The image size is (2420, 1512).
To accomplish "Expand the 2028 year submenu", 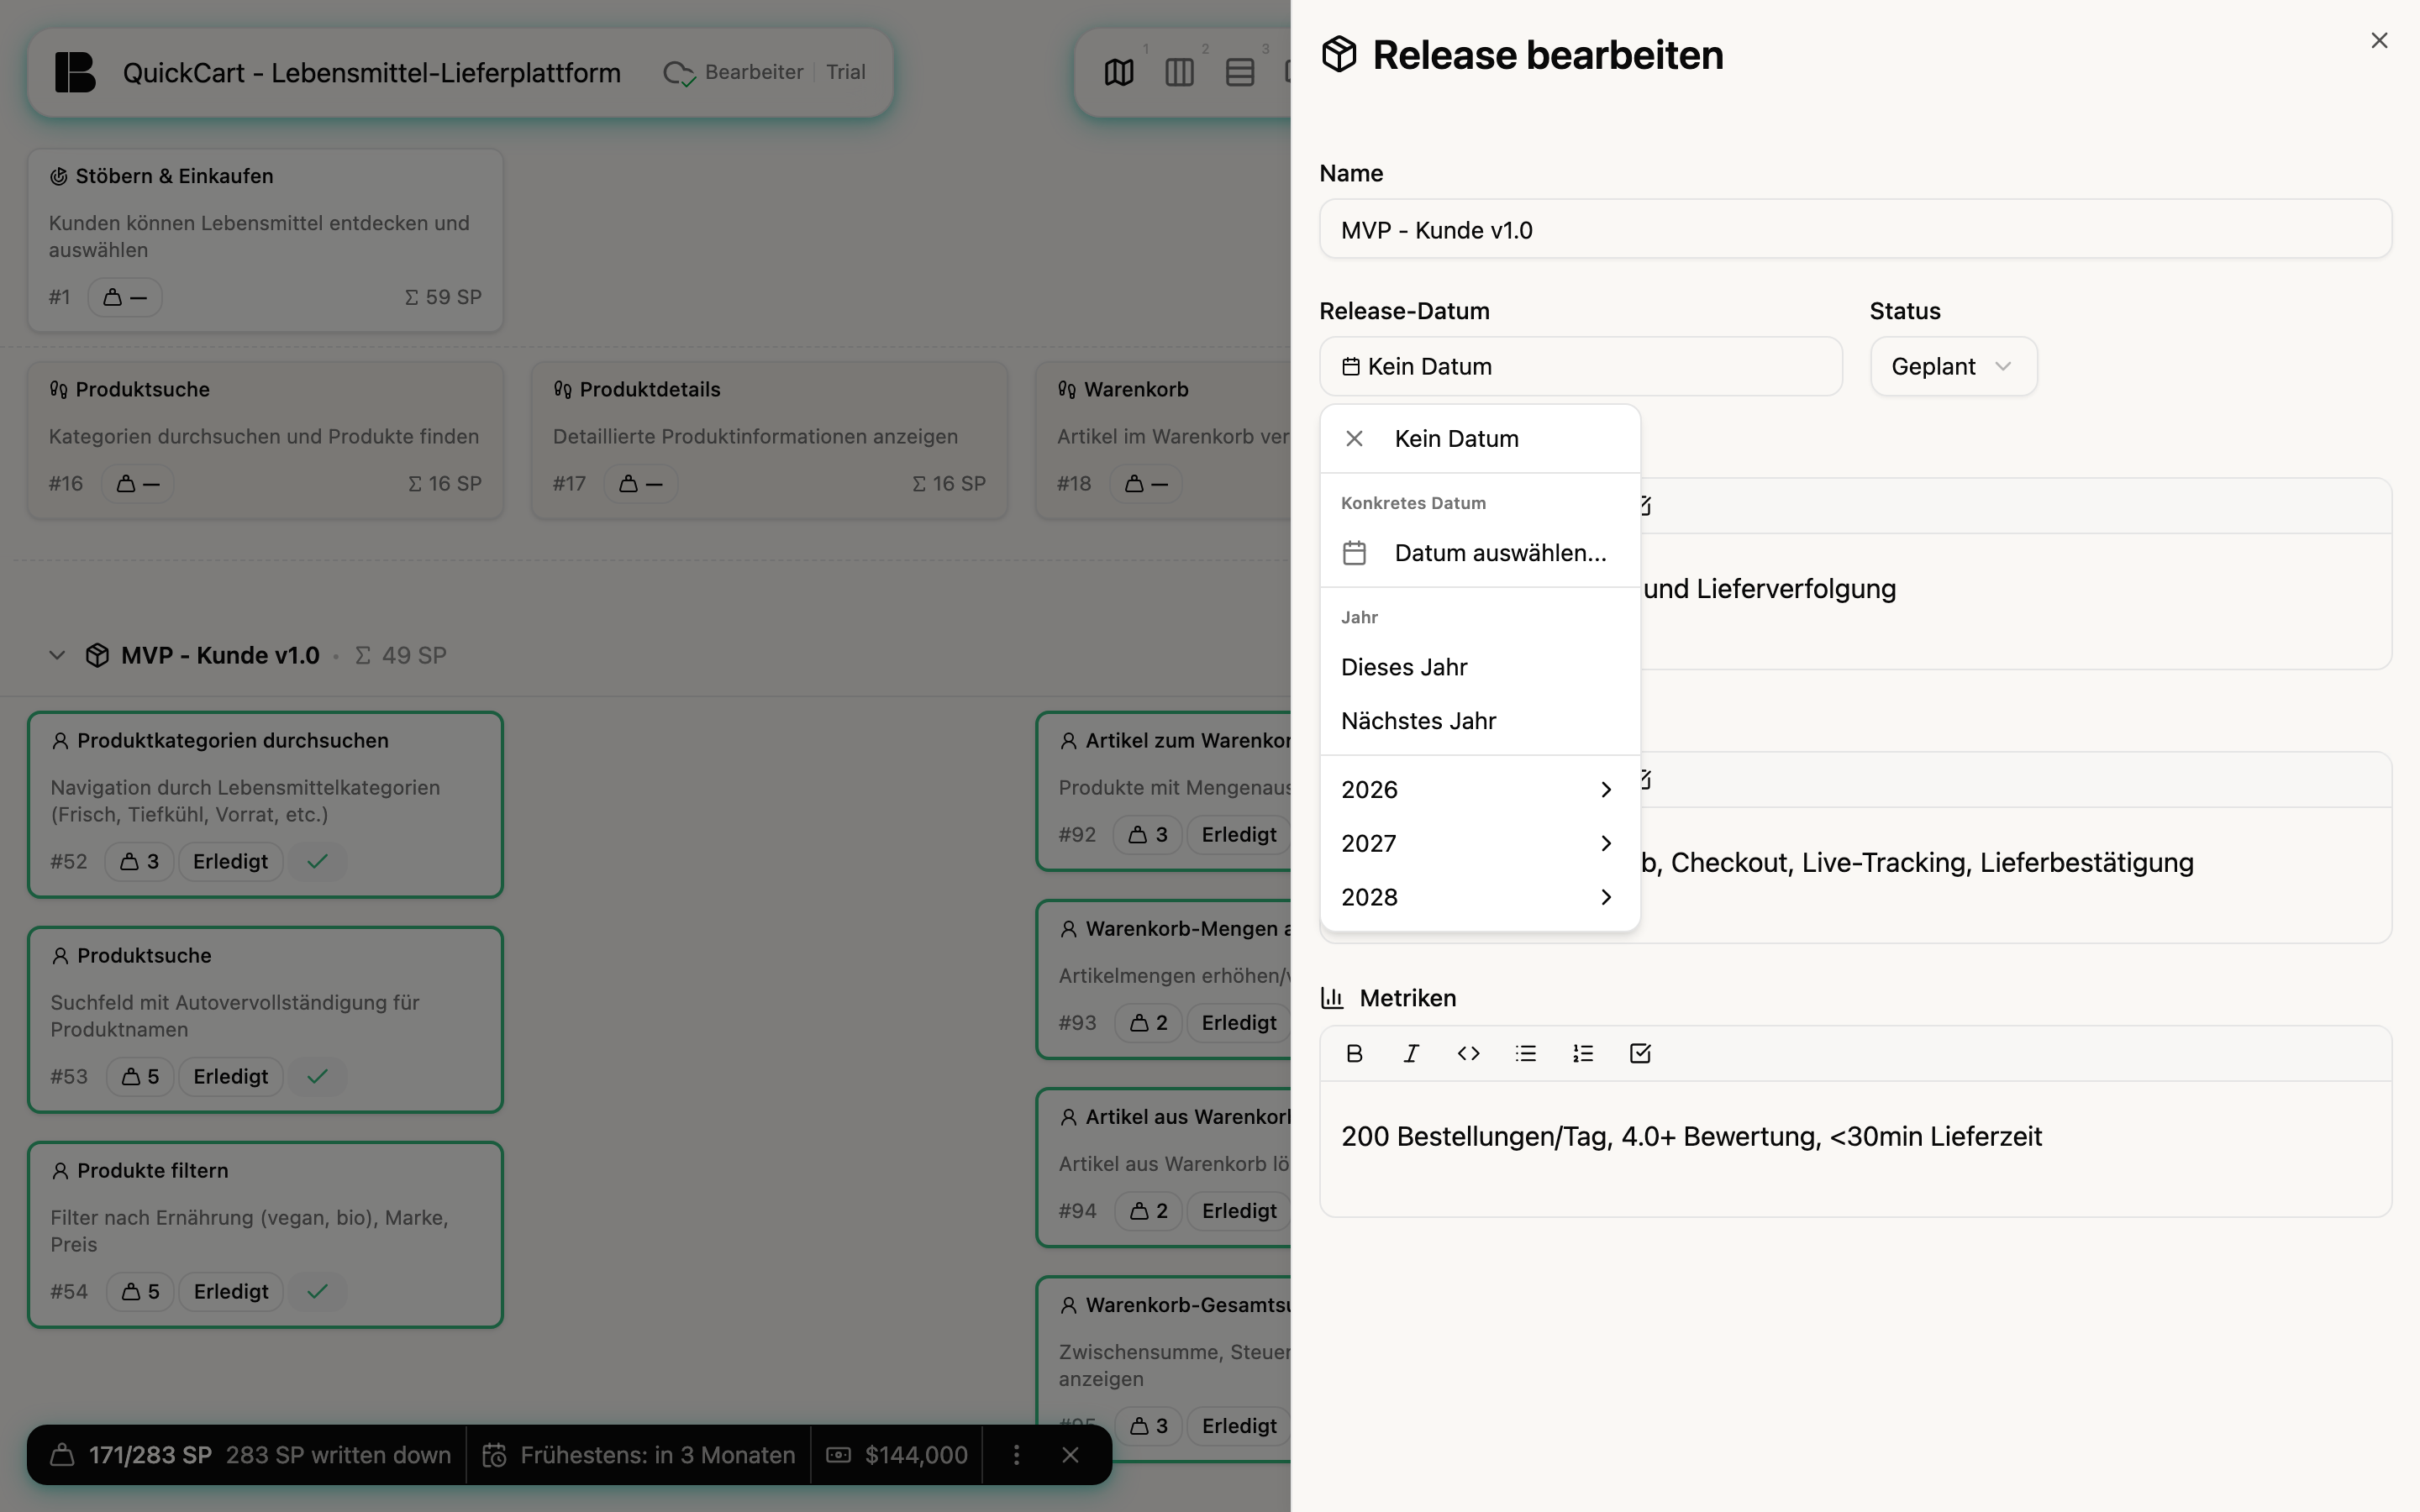I will 1479,897.
